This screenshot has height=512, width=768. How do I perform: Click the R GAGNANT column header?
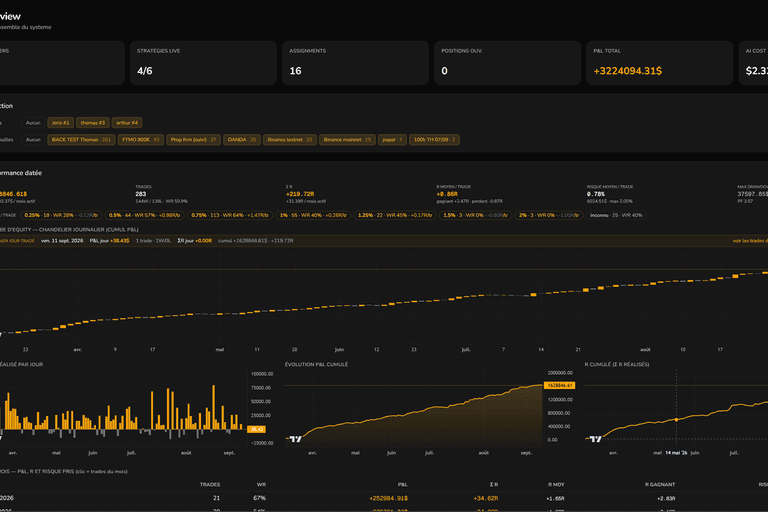coord(660,485)
